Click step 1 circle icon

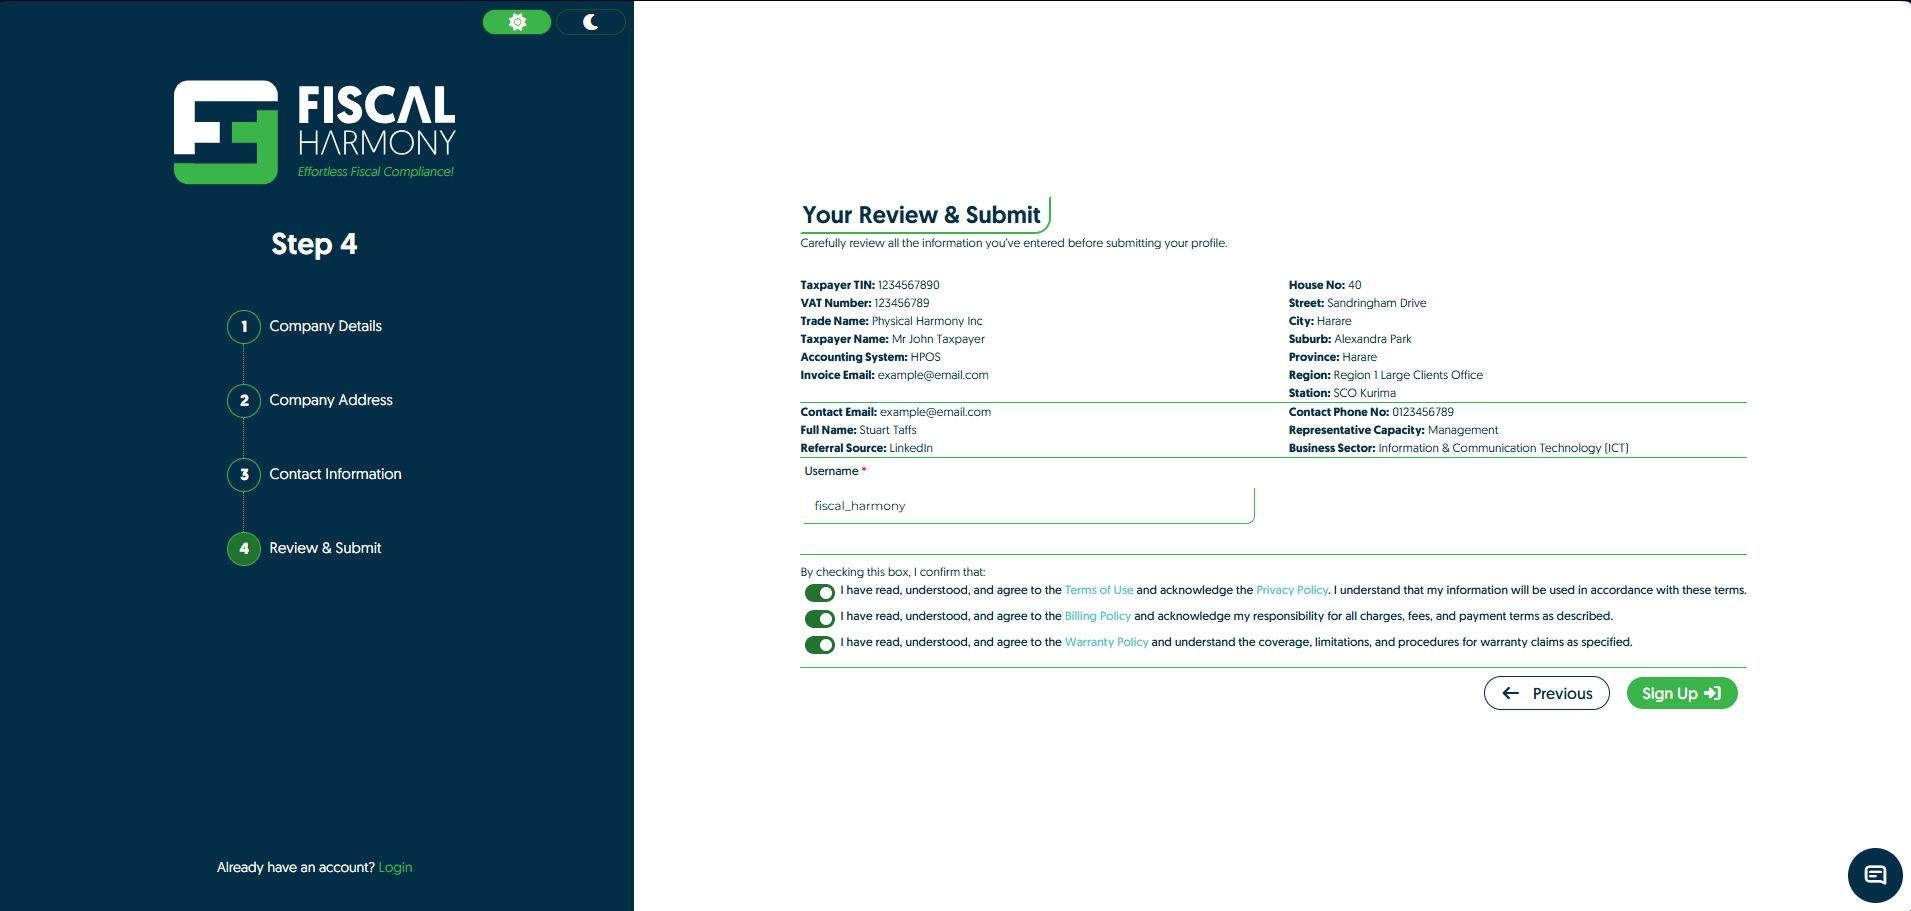tap(244, 327)
